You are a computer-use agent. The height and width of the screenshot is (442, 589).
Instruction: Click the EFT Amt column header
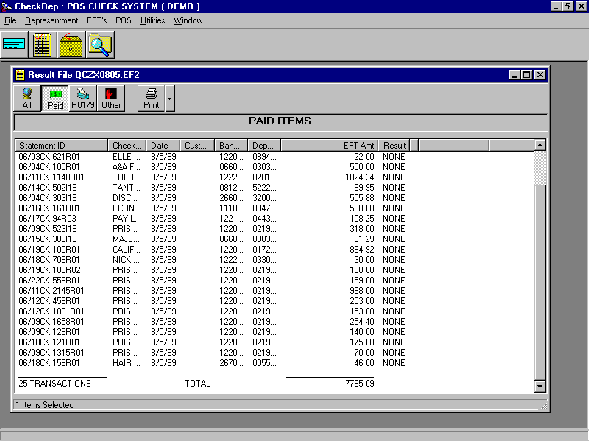pyautogui.click(x=329, y=145)
